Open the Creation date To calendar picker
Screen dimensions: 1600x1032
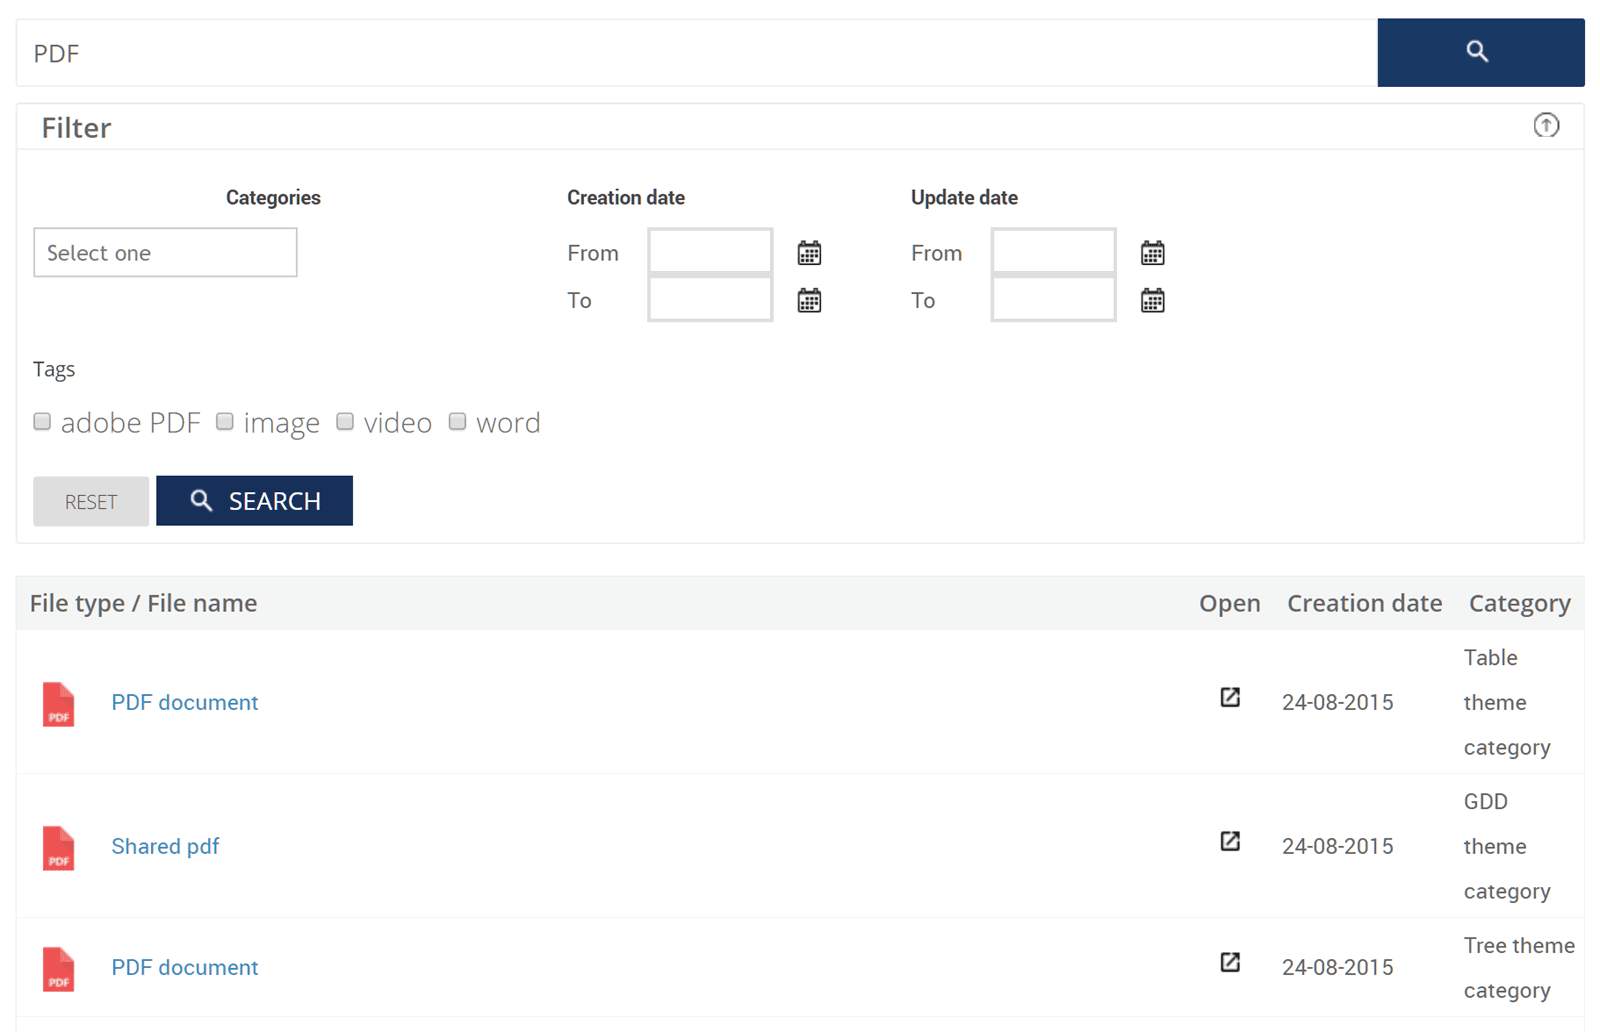point(809,300)
